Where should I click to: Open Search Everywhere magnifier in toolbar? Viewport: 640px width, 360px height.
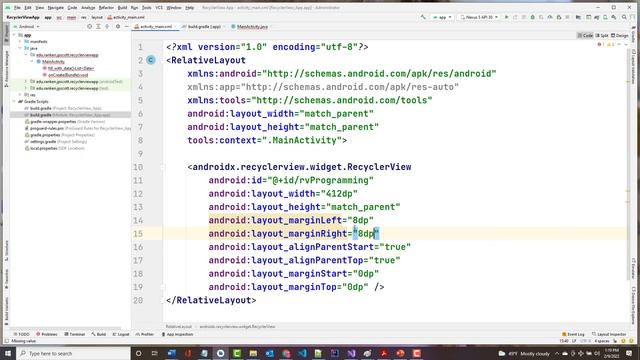pyautogui.click(x=624, y=17)
